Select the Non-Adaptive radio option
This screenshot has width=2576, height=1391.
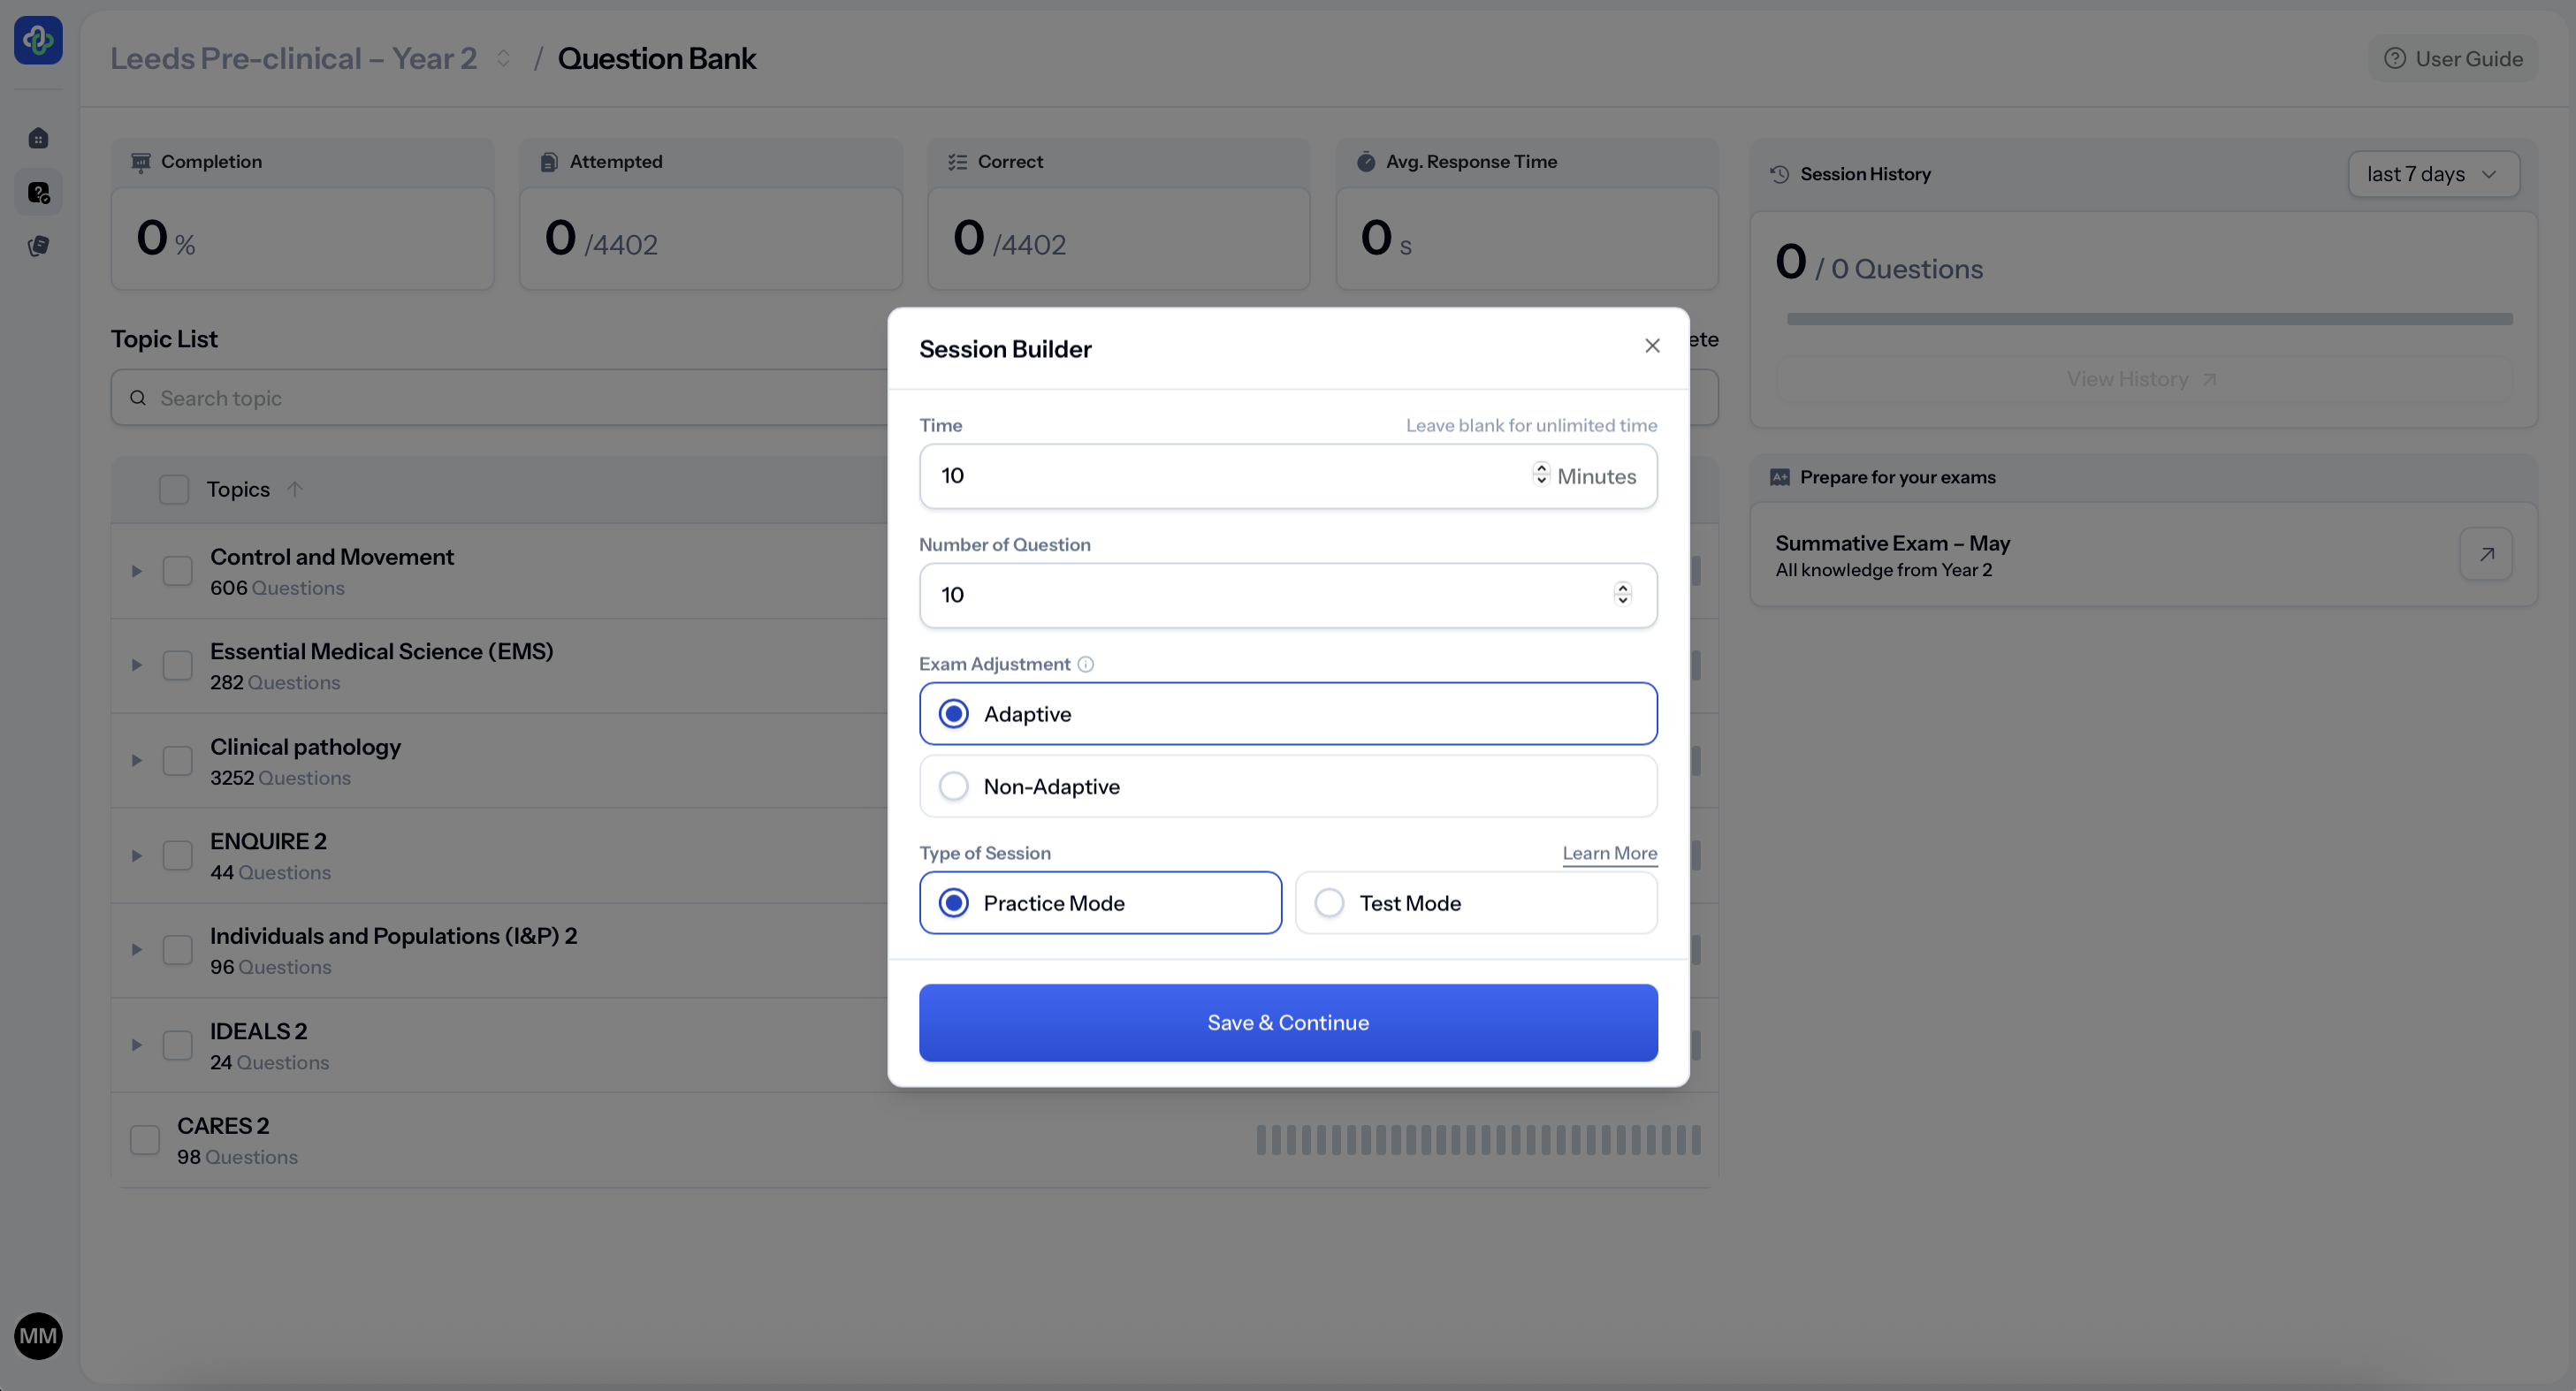pyautogui.click(x=954, y=786)
